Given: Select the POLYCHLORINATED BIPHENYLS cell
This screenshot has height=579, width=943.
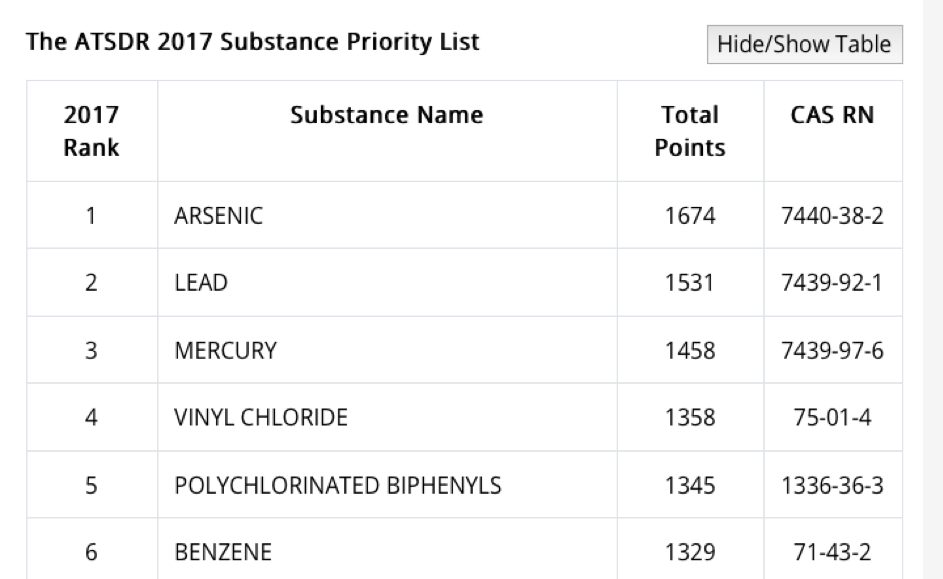Looking at the screenshot, I should click(x=338, y=486).
